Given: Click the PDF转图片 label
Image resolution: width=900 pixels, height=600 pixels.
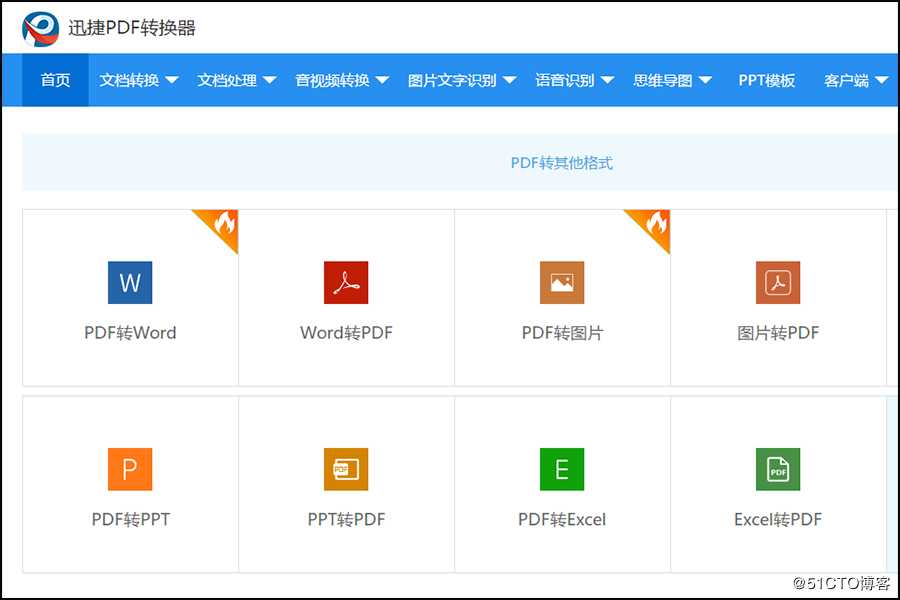Looking at the screenshot, I should (562, 333).
